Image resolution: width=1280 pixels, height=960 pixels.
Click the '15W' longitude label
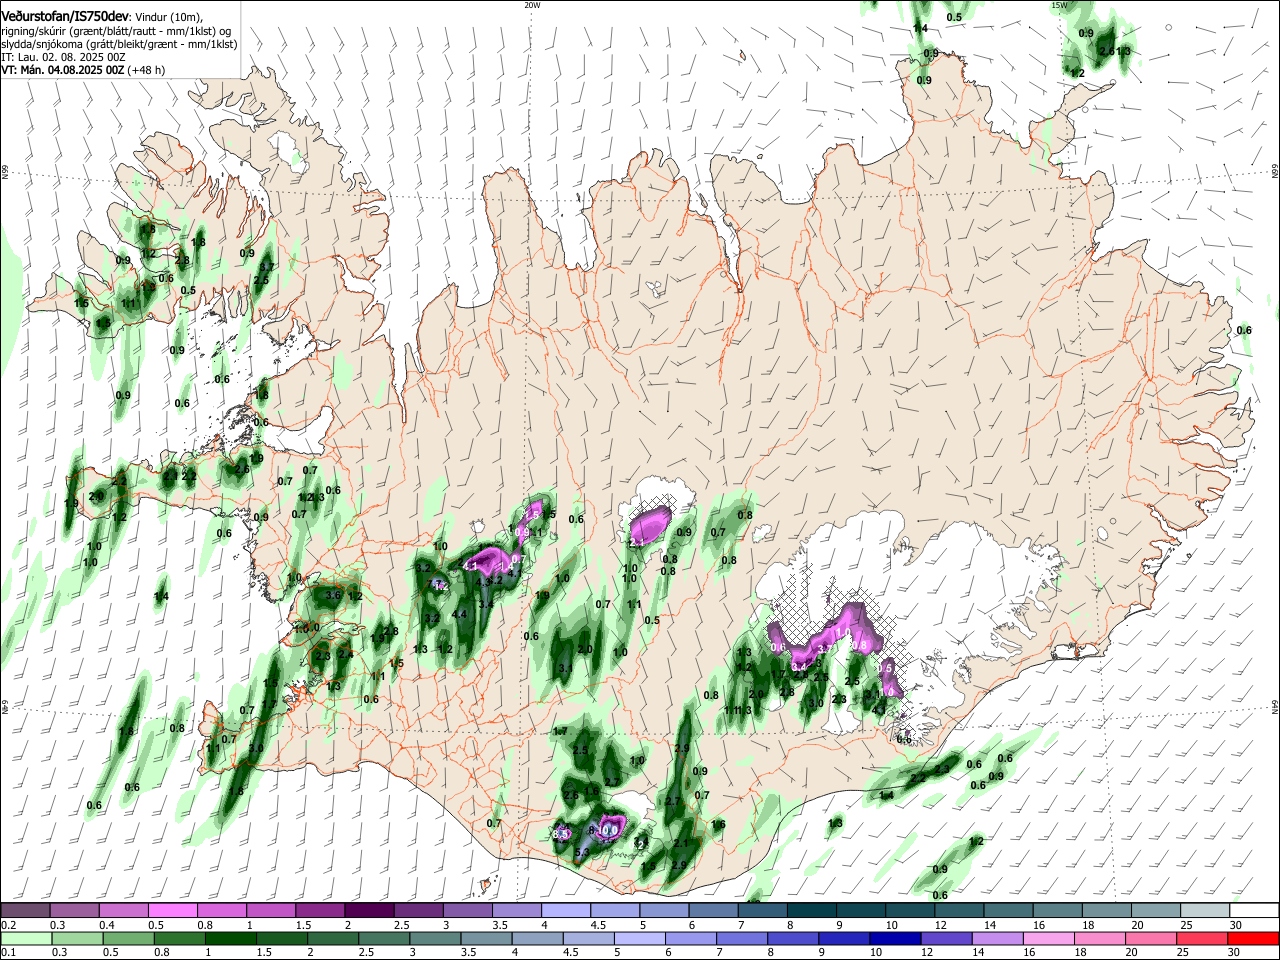tap(1059, 5)
